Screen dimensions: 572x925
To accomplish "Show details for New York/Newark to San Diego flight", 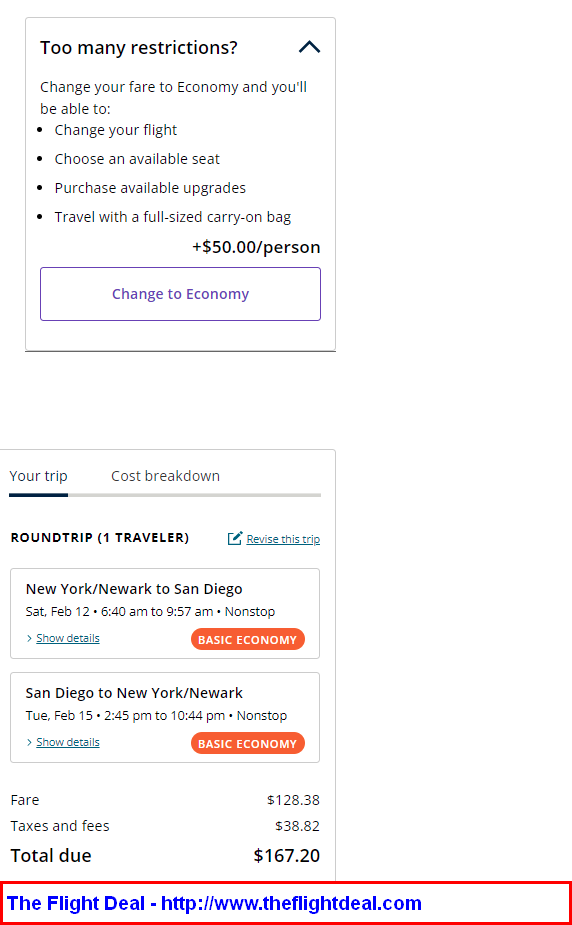I will [x=68, y=638].
